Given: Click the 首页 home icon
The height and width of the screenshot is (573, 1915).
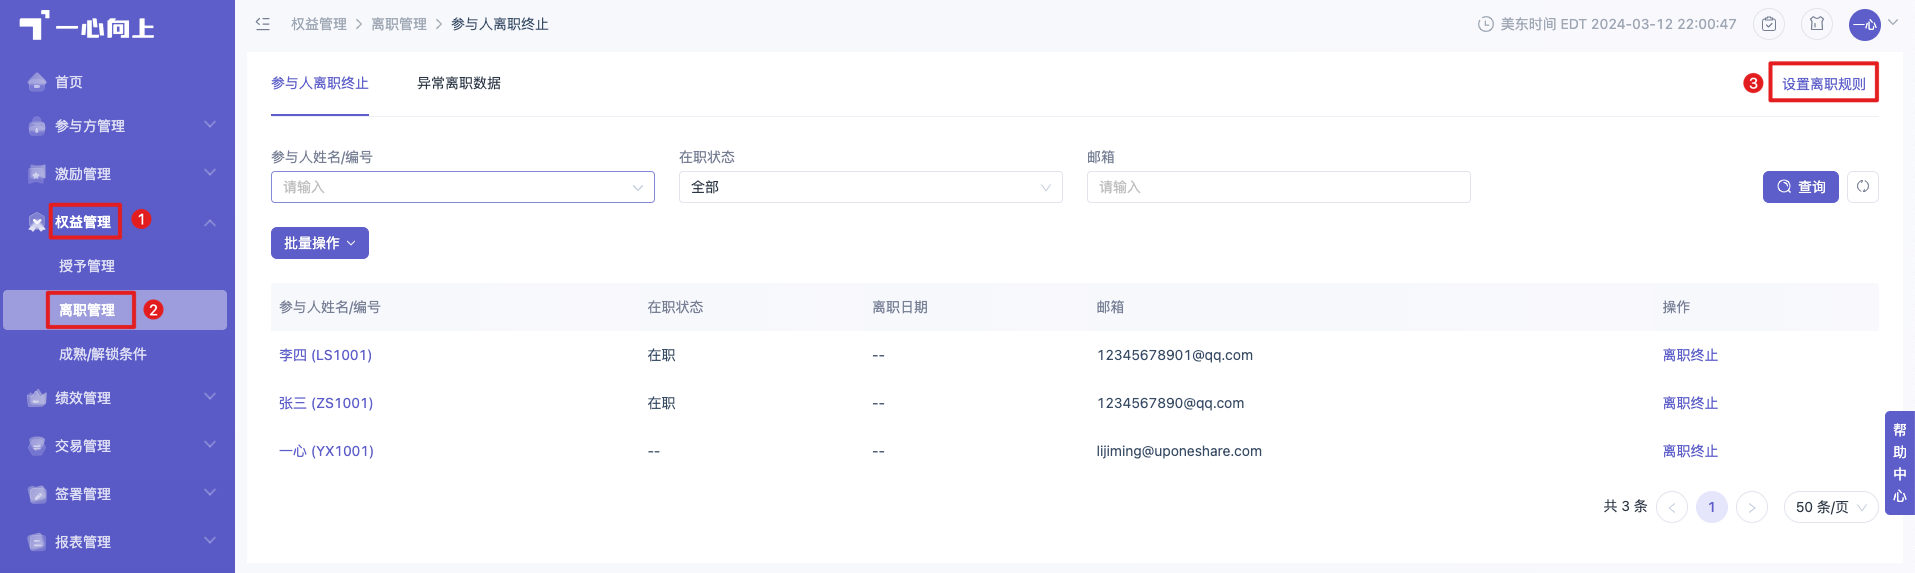Looking at the screenshot, I should pos(37,82).
